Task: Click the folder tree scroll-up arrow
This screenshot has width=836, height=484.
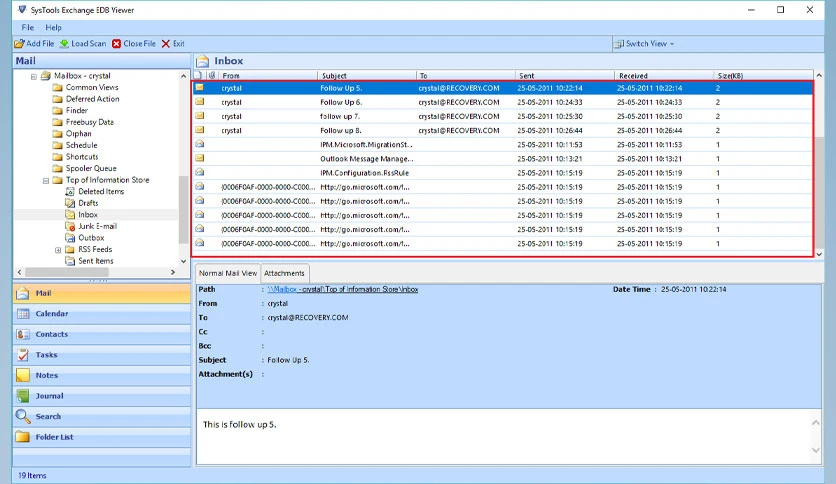Action: (183, 76)
